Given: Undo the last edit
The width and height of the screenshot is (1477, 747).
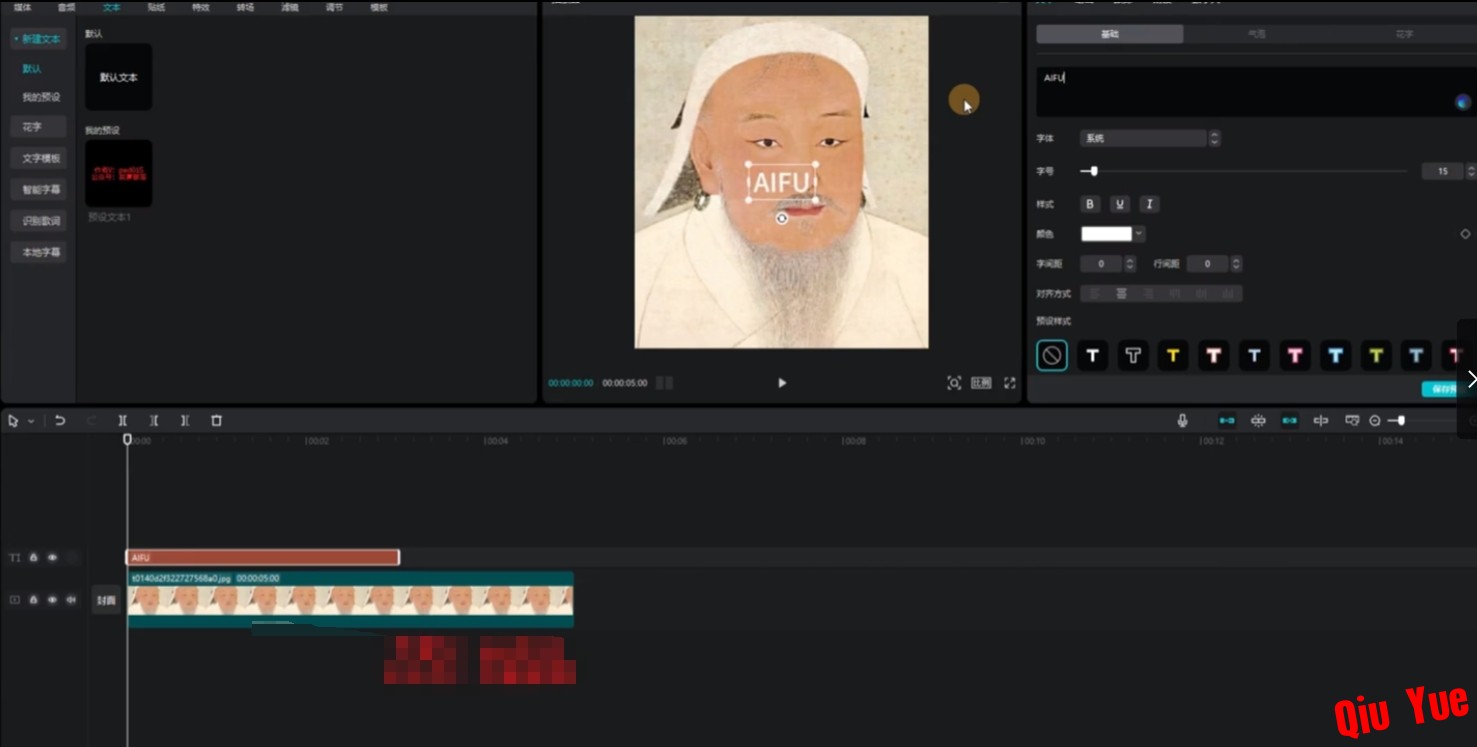Looking at the screenshot, I should [x=60, y=421].
